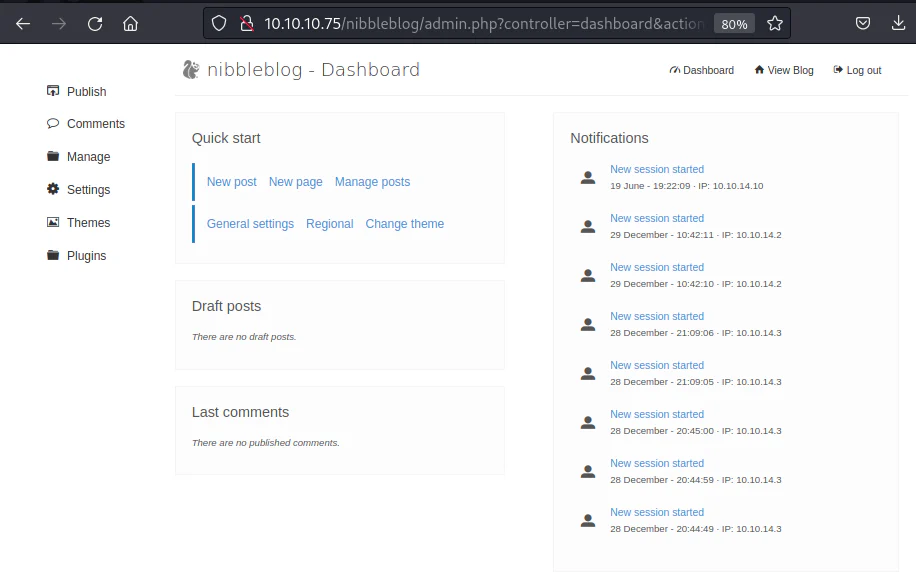
Task: Click the Comments speech bubble icon
Action: [x=53, y=123]
